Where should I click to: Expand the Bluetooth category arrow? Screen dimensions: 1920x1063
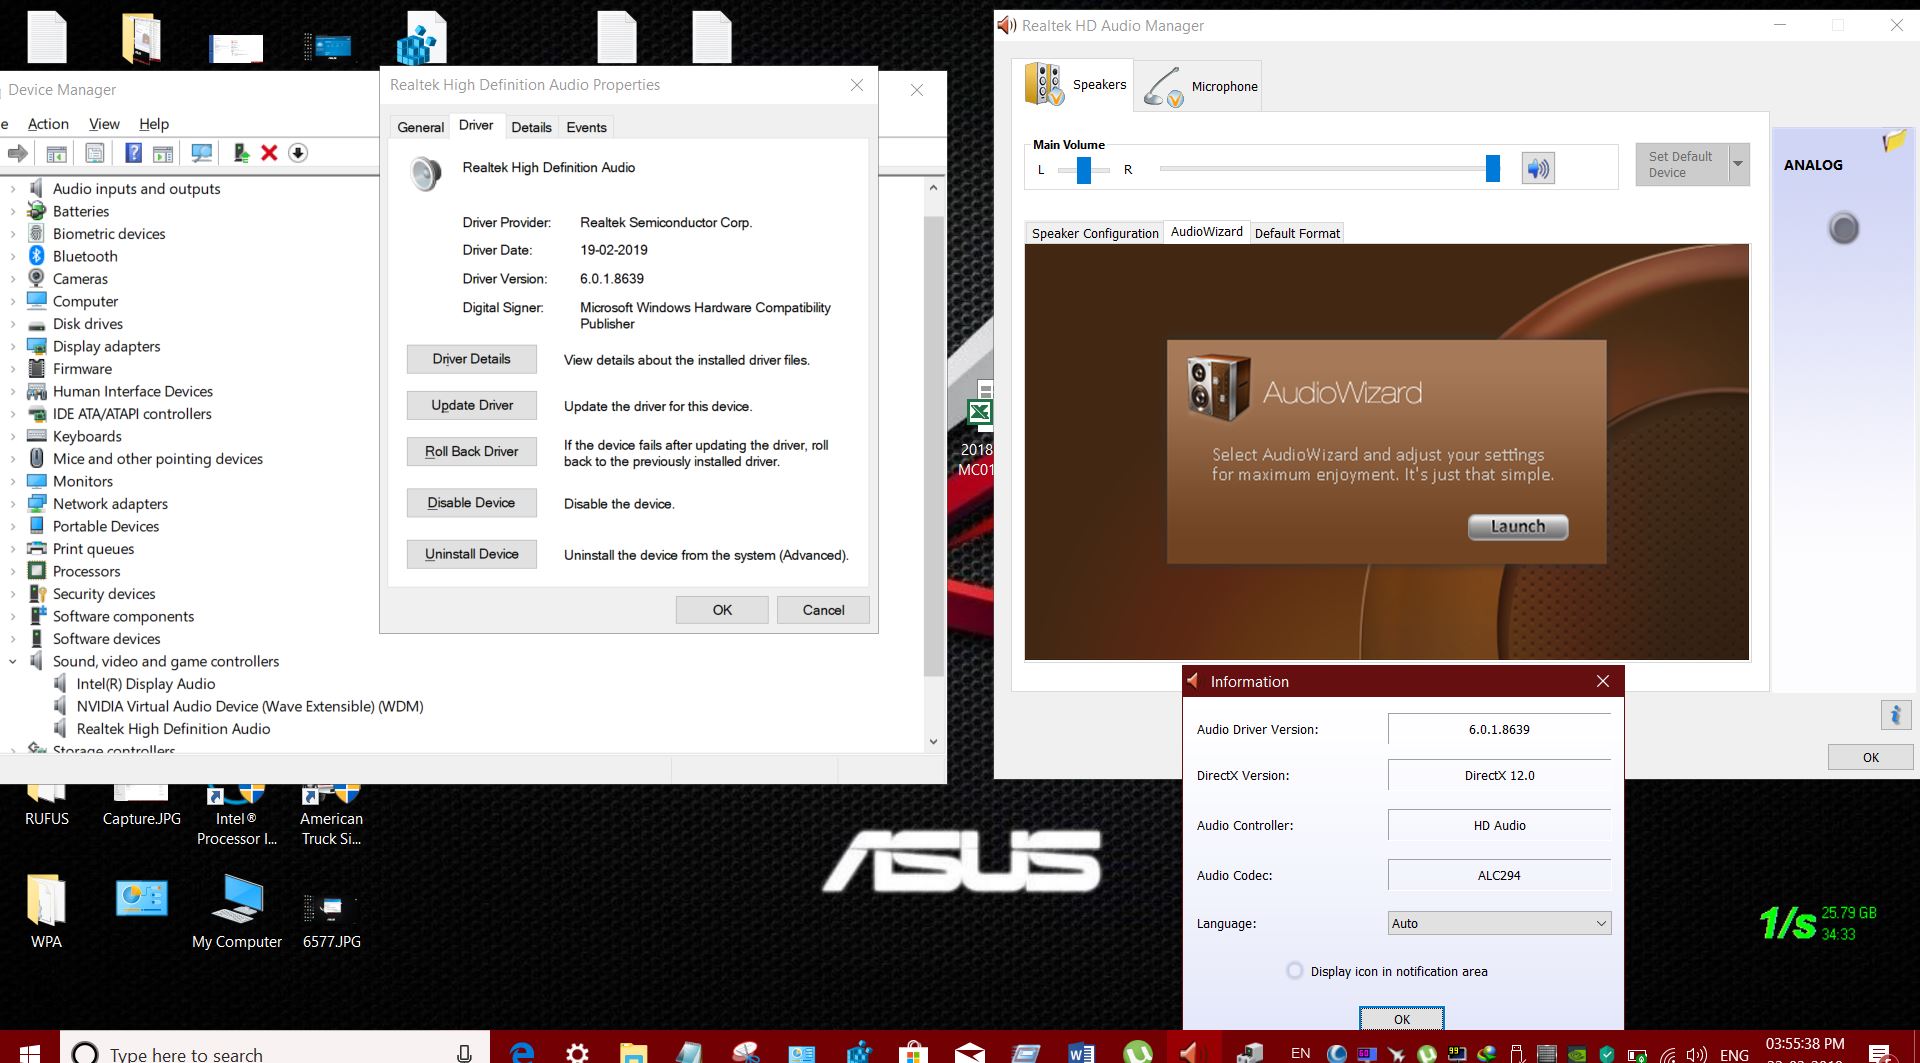tap(13, 256)
